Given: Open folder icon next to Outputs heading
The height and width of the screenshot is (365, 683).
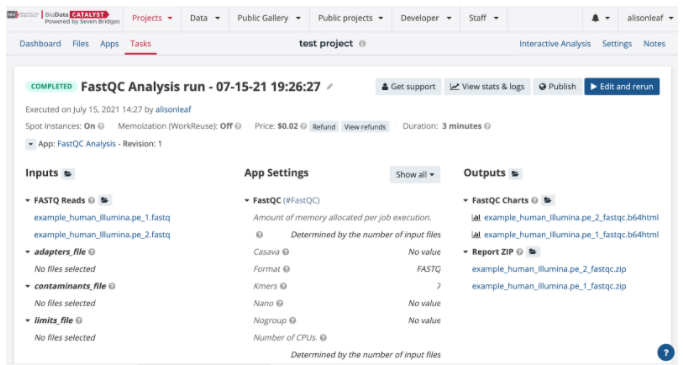Looking at the screenshot, I should pos(515,174).
